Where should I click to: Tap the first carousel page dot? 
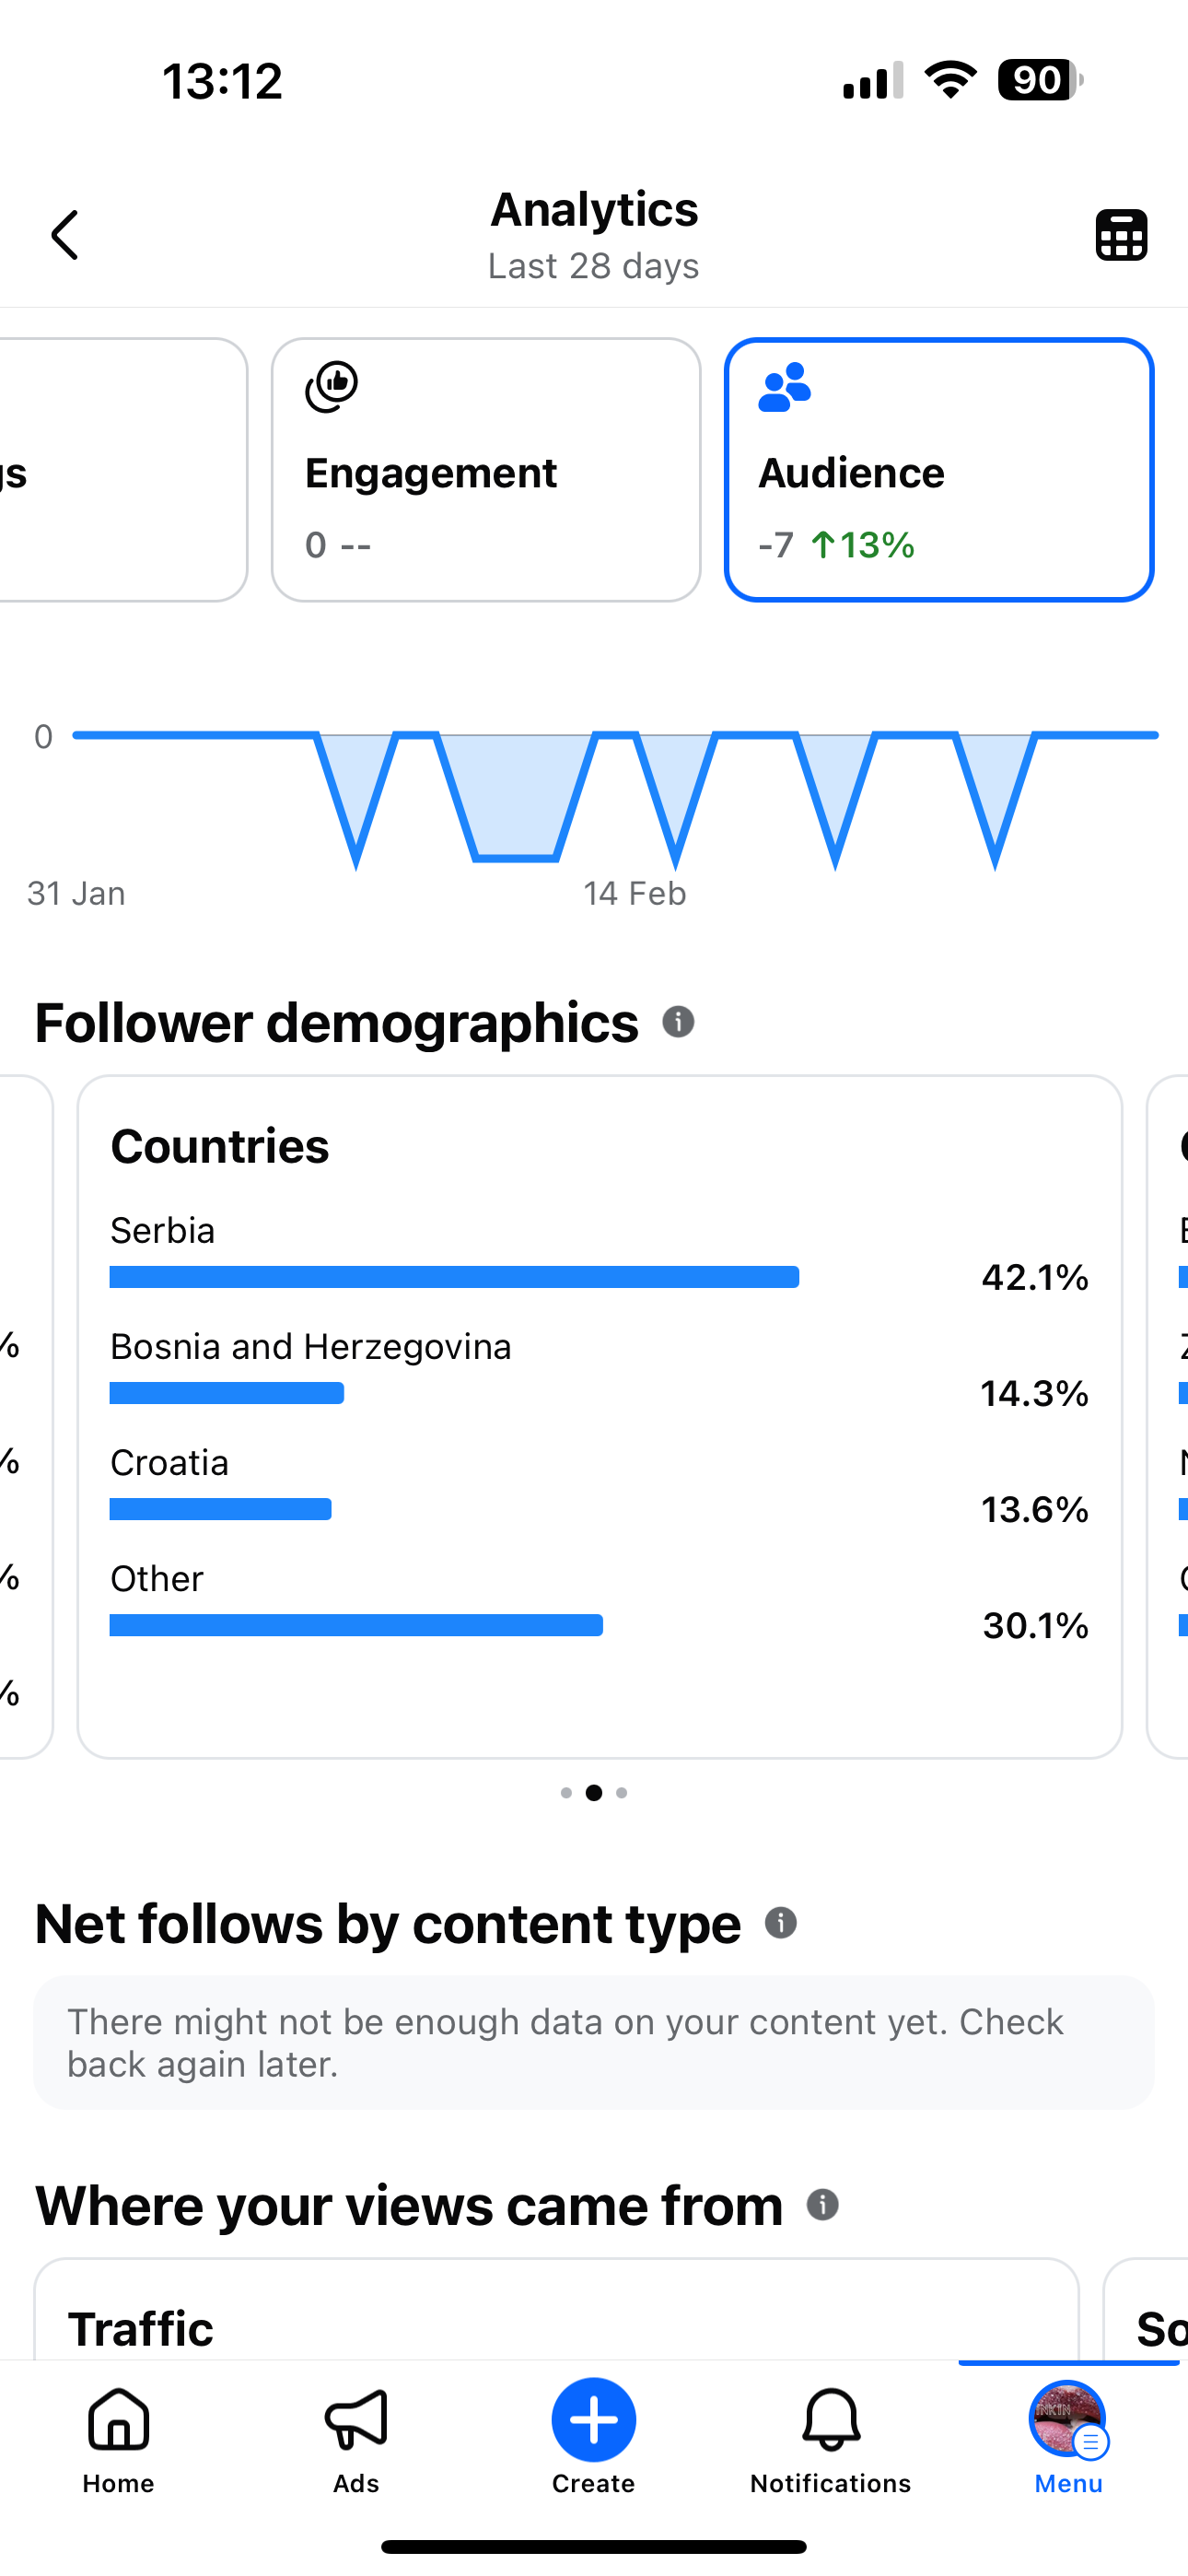pos(566,1793)
